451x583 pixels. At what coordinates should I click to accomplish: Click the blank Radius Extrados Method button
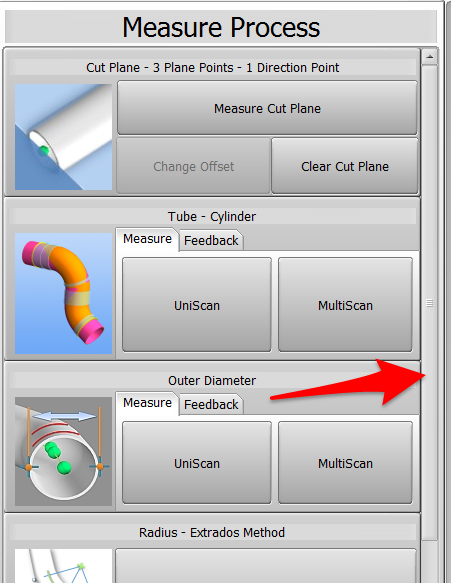pos(266,566)
